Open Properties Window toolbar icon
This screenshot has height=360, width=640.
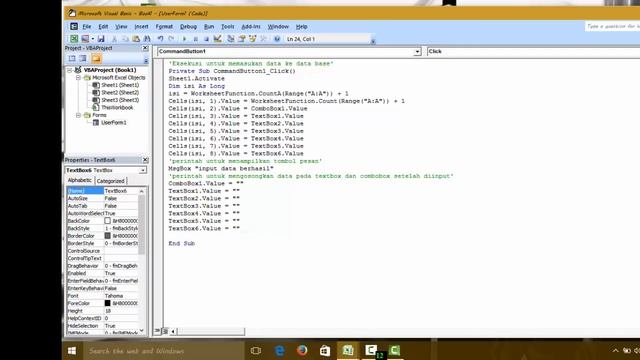click(x=242, y=39)
